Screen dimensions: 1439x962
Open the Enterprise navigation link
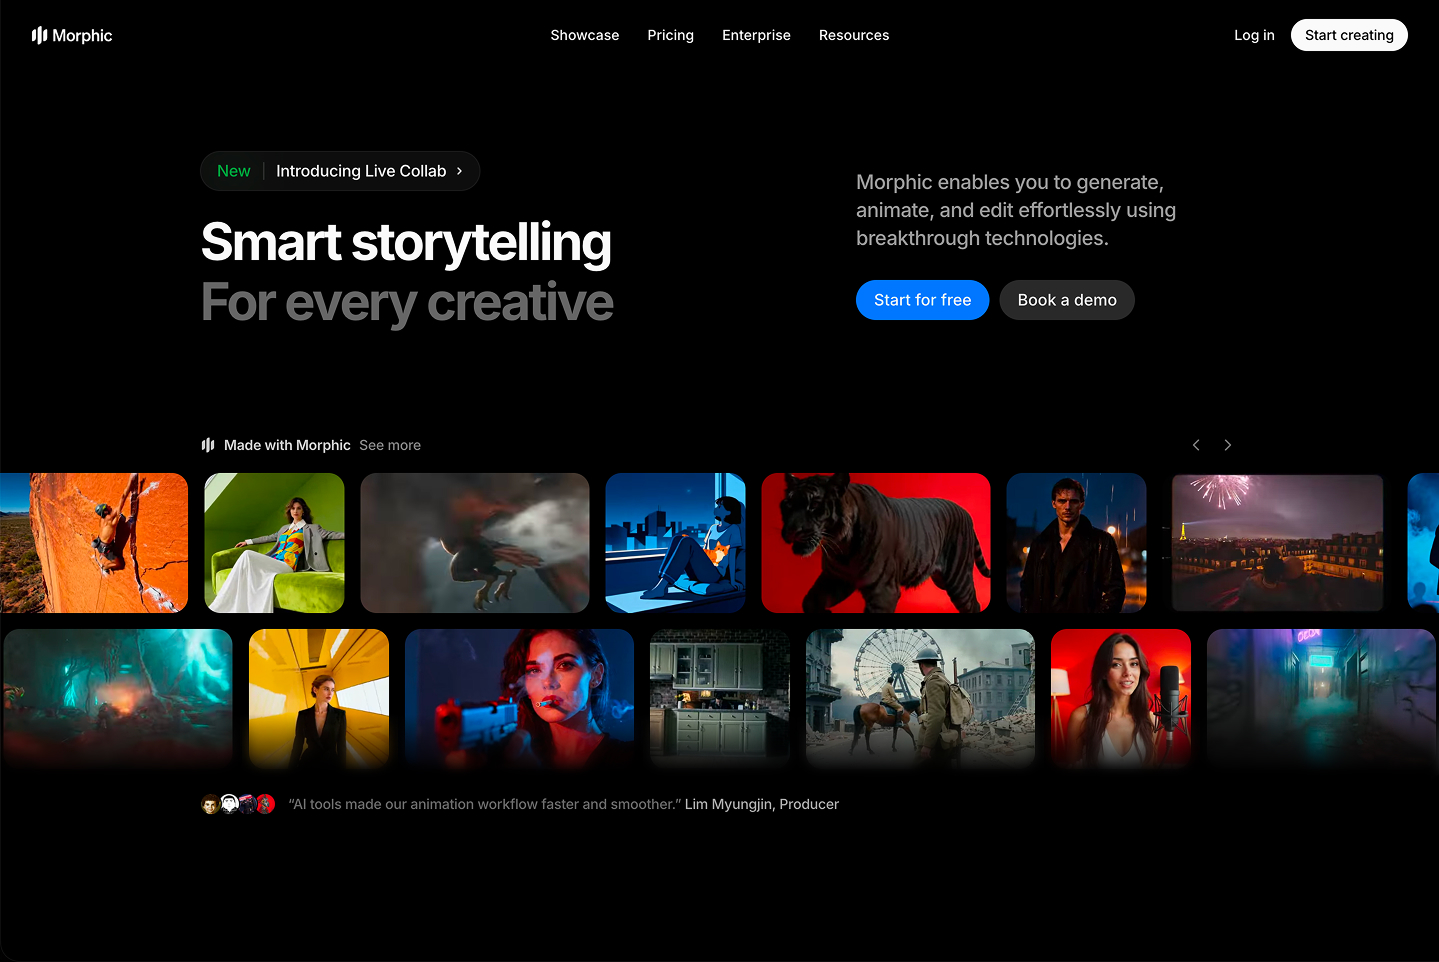tap(756, 35)
